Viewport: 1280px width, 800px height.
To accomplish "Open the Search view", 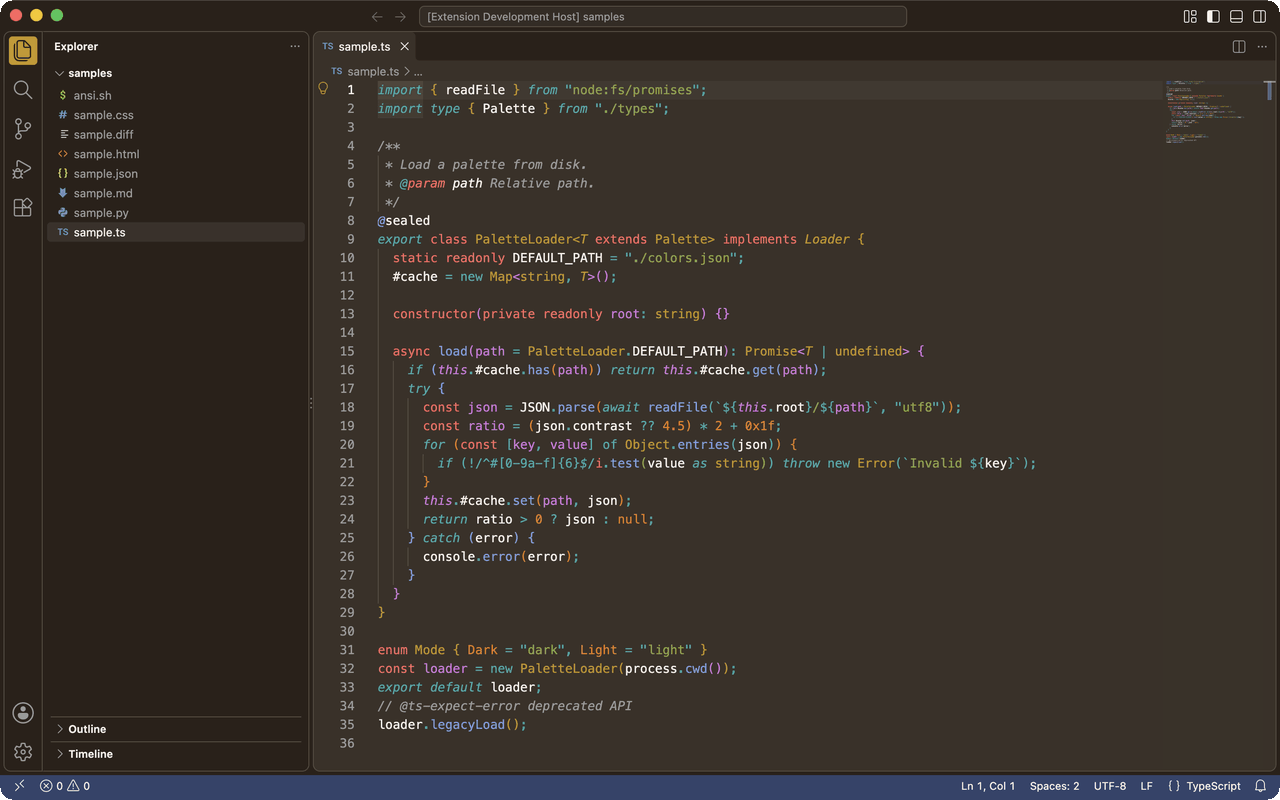I will coord(23,89).
